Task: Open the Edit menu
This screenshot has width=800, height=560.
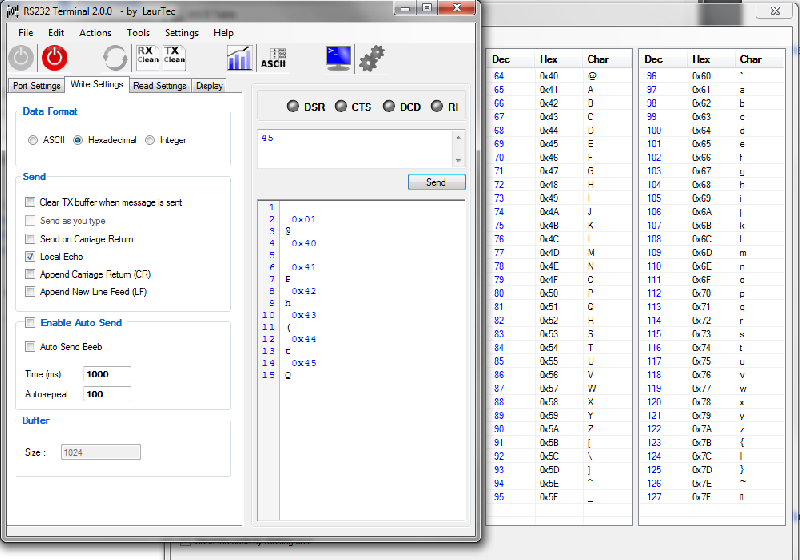Action: (56, 33)
